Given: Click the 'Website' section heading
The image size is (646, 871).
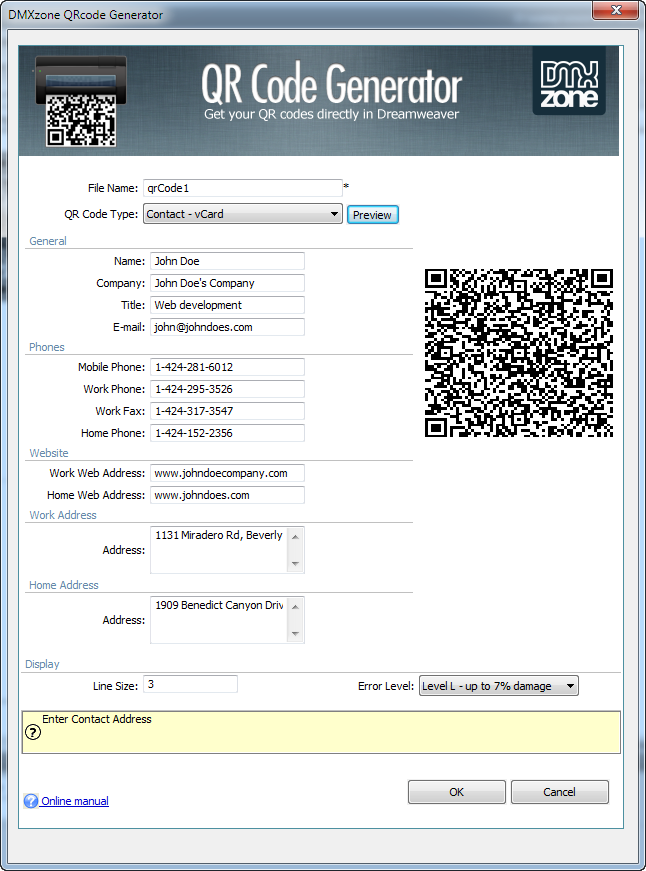Looking at the screenshot, I should click(49, 453).
